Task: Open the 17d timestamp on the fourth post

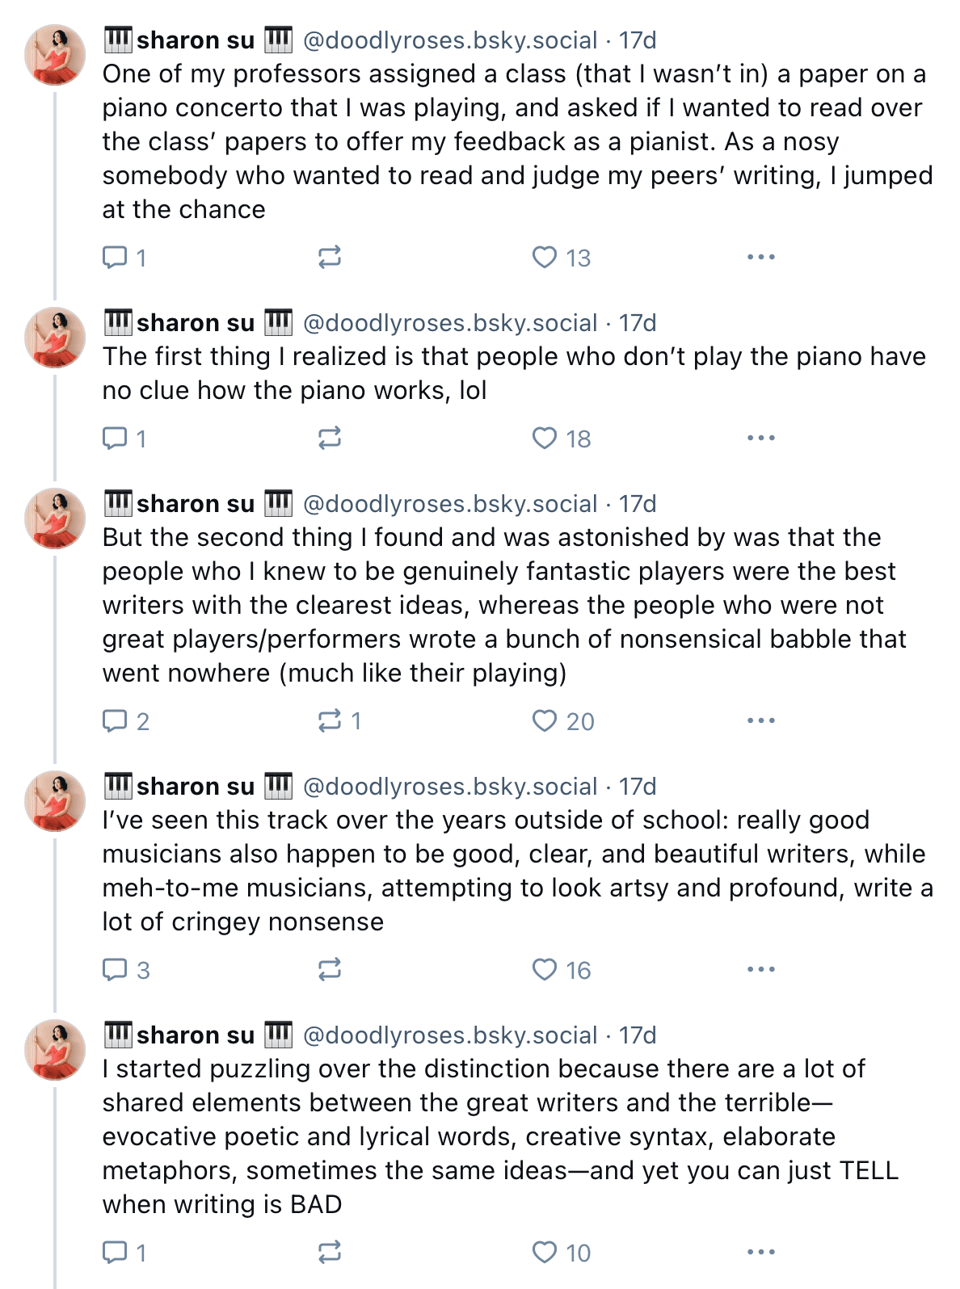Action: [x=638, y=787]
